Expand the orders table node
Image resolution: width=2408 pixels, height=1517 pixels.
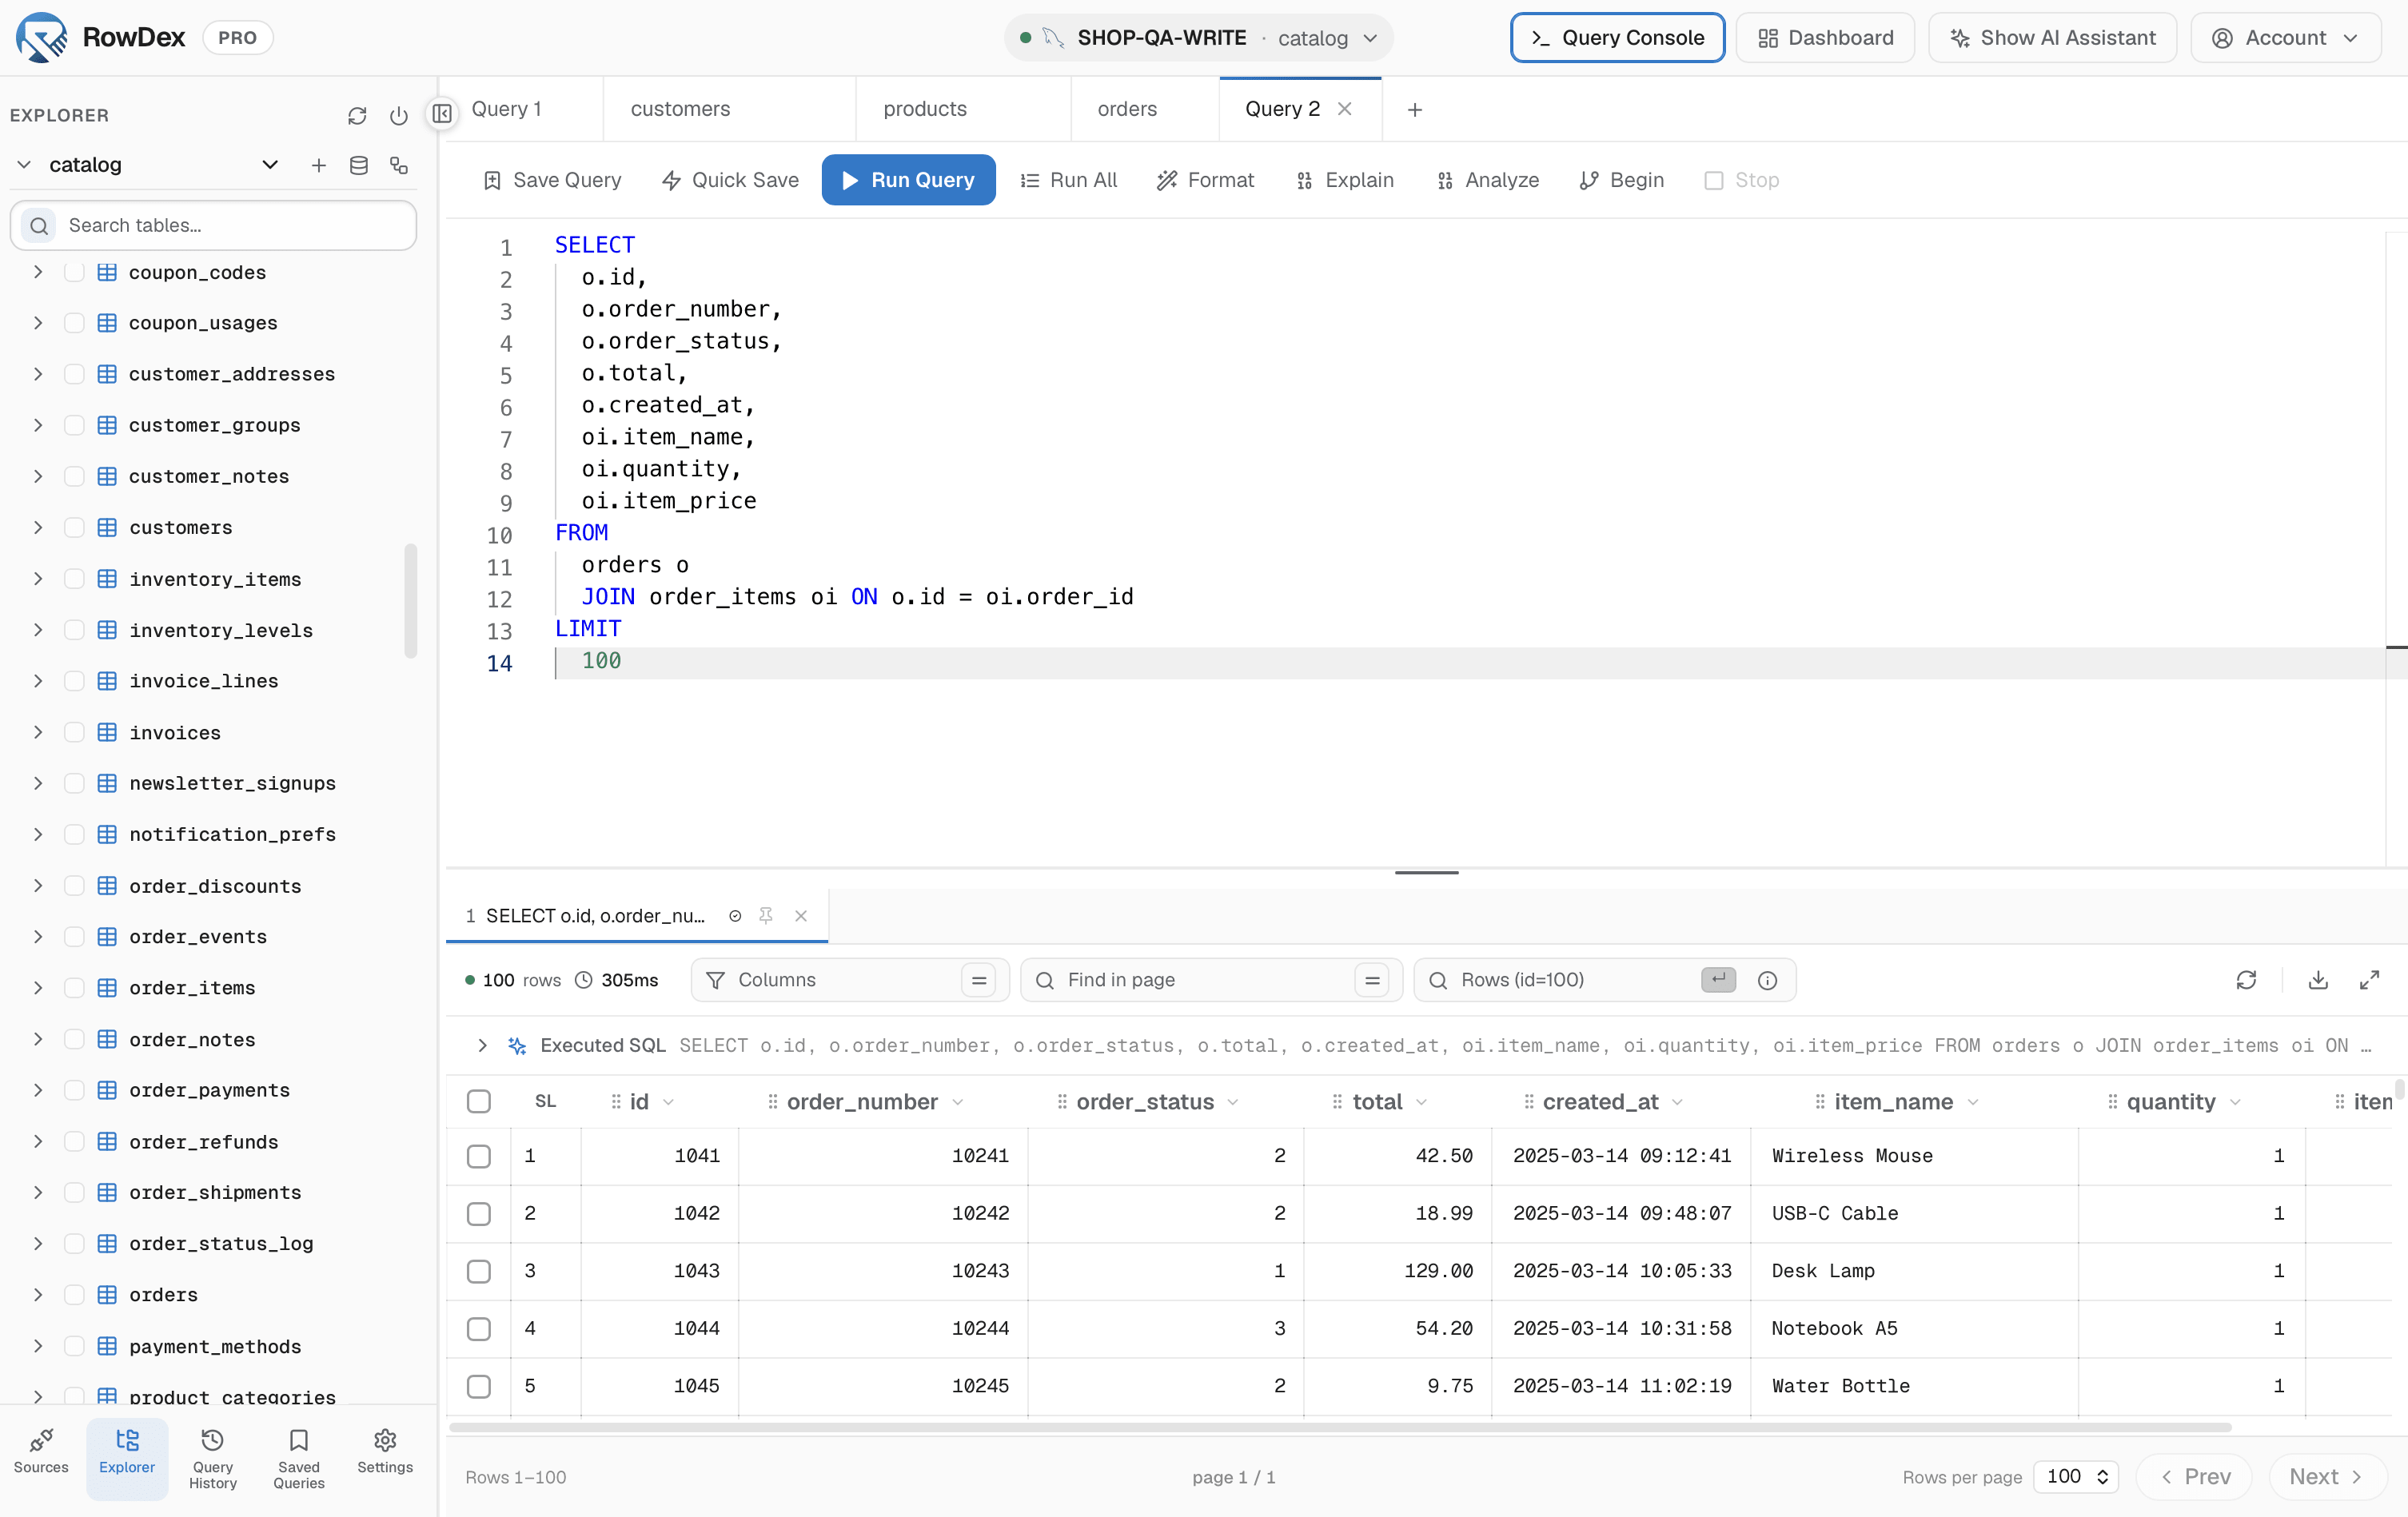(x=38, y=1294)
